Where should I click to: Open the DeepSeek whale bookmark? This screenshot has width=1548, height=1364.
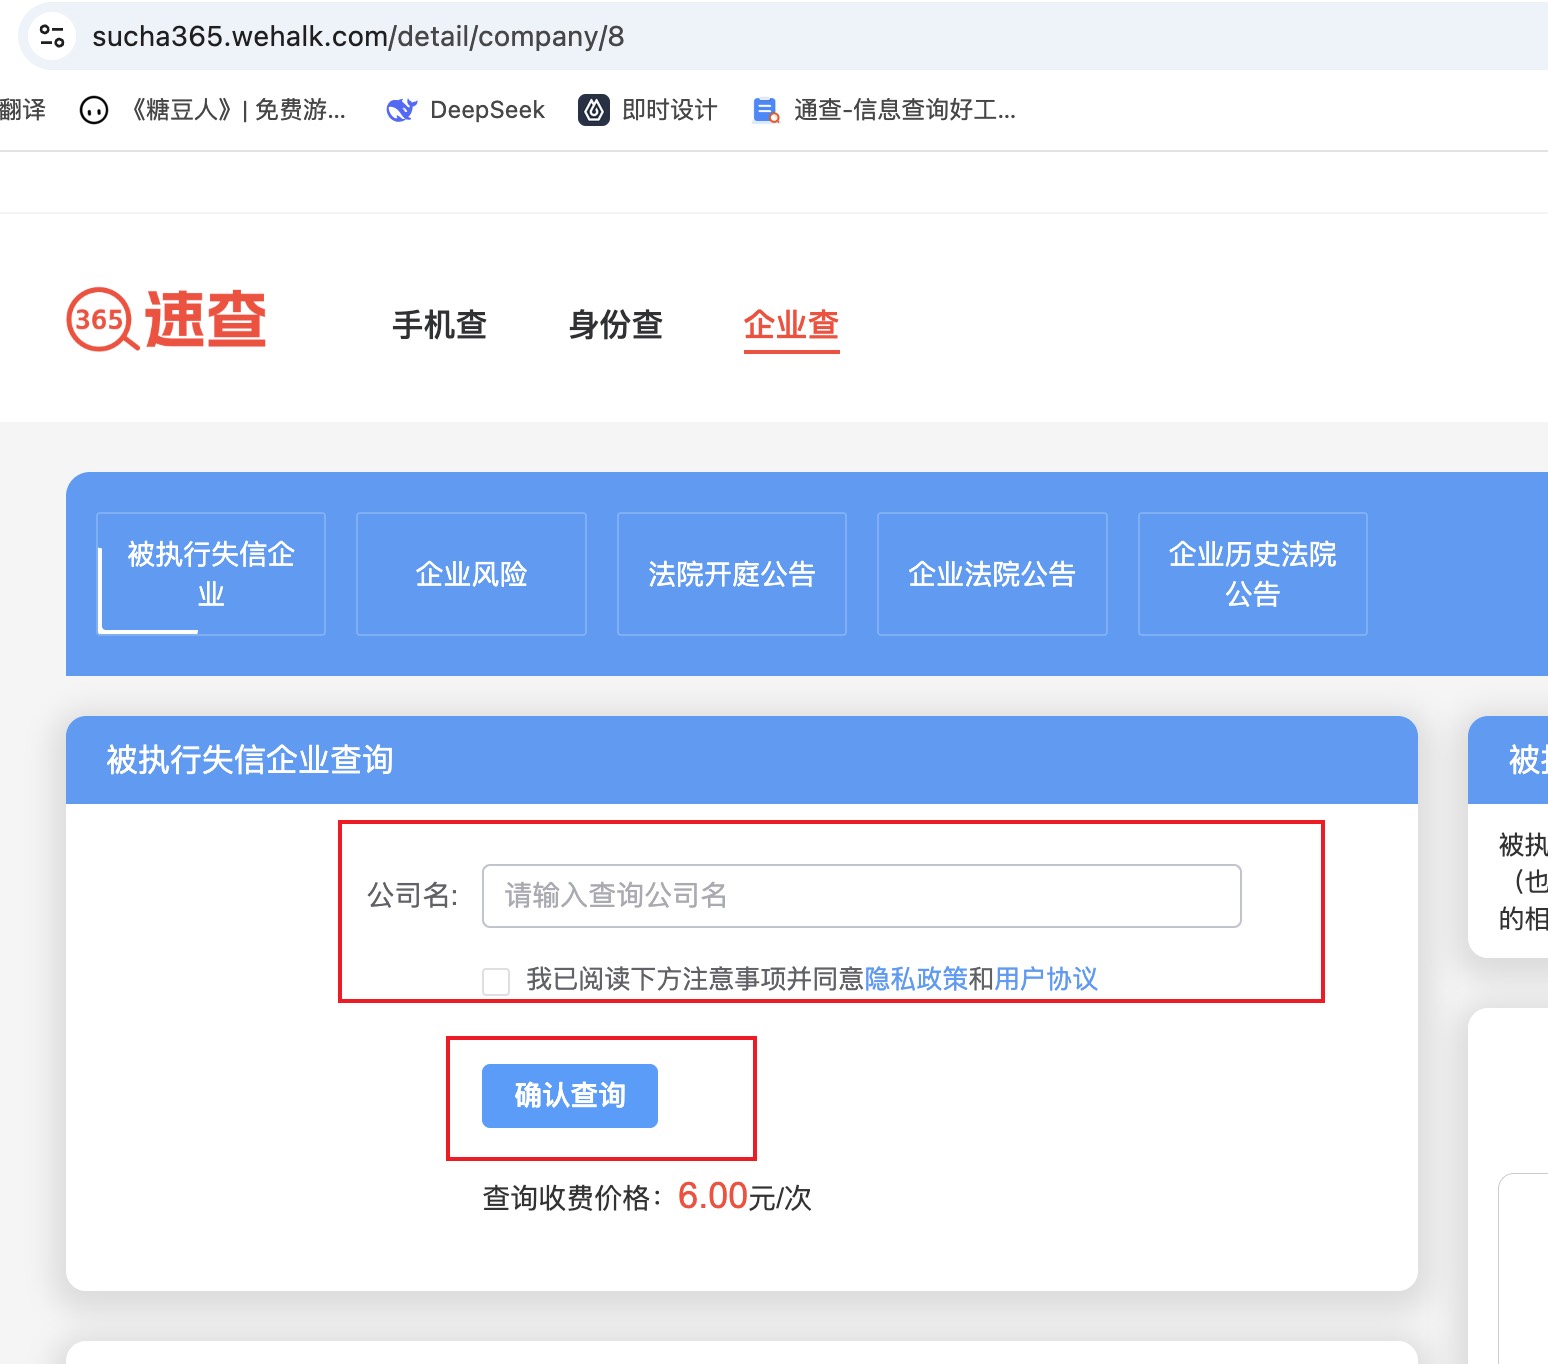(x=401, y=110)
